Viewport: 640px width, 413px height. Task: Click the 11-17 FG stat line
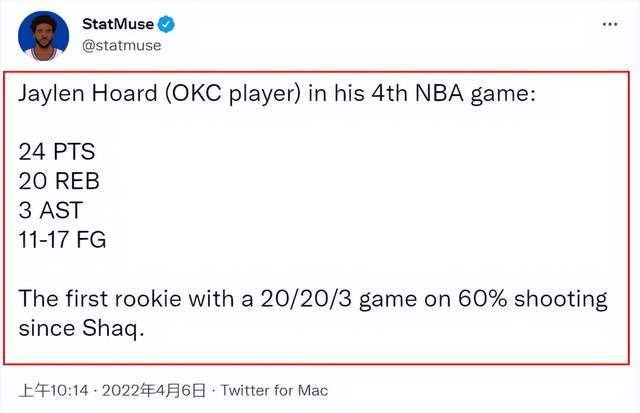pos(62,239)
